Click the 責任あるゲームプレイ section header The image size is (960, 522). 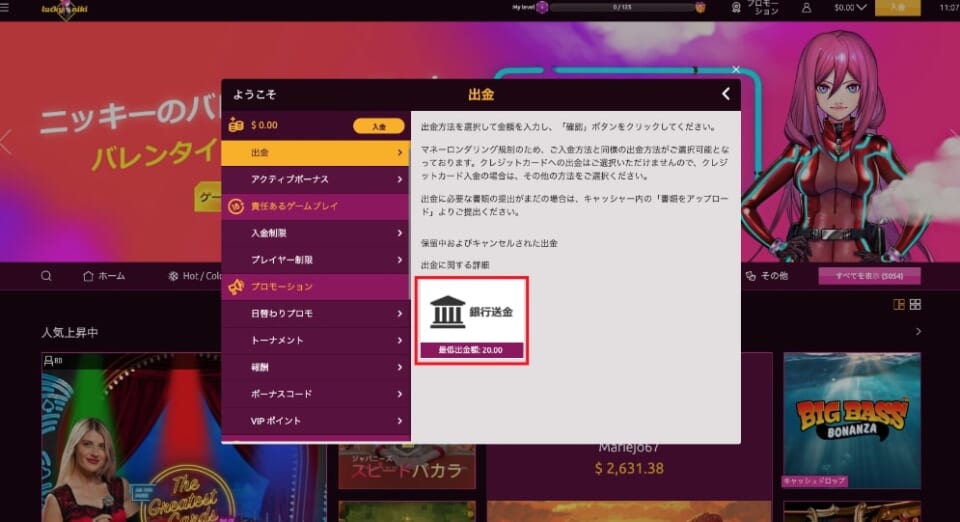pos(316,206)
